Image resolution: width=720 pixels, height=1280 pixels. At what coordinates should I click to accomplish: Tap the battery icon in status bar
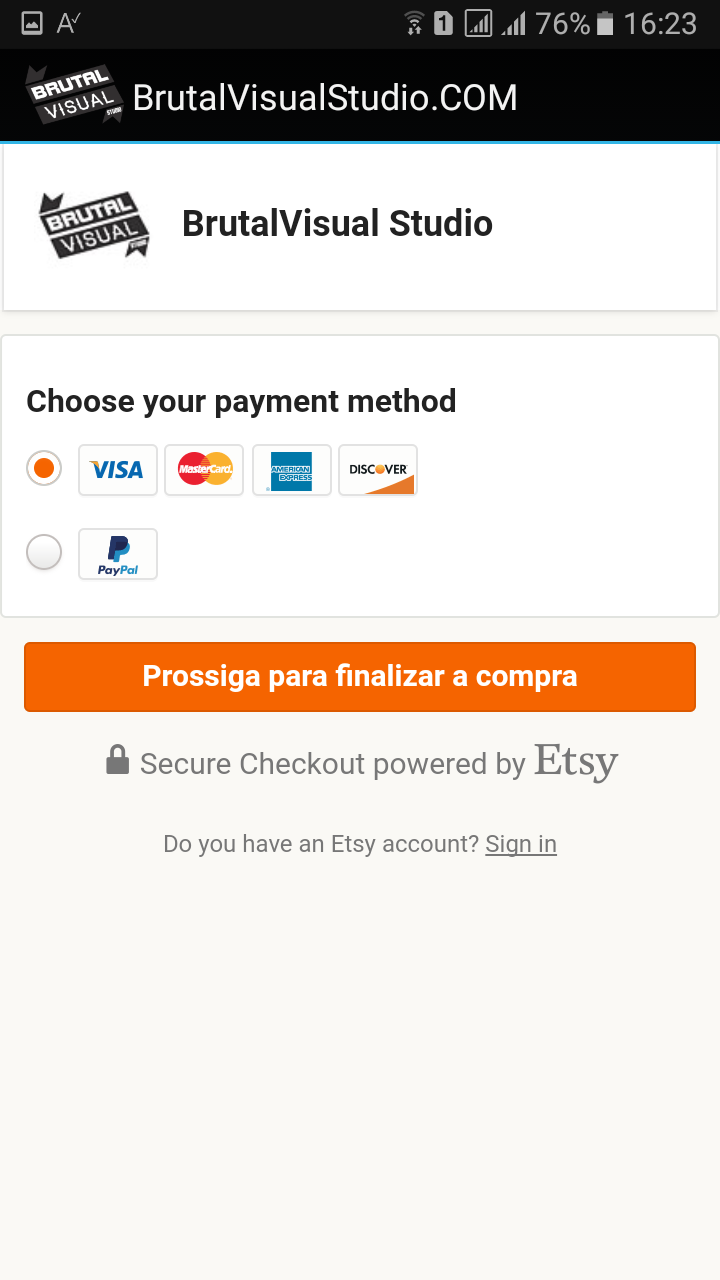[x=605, y=23]
